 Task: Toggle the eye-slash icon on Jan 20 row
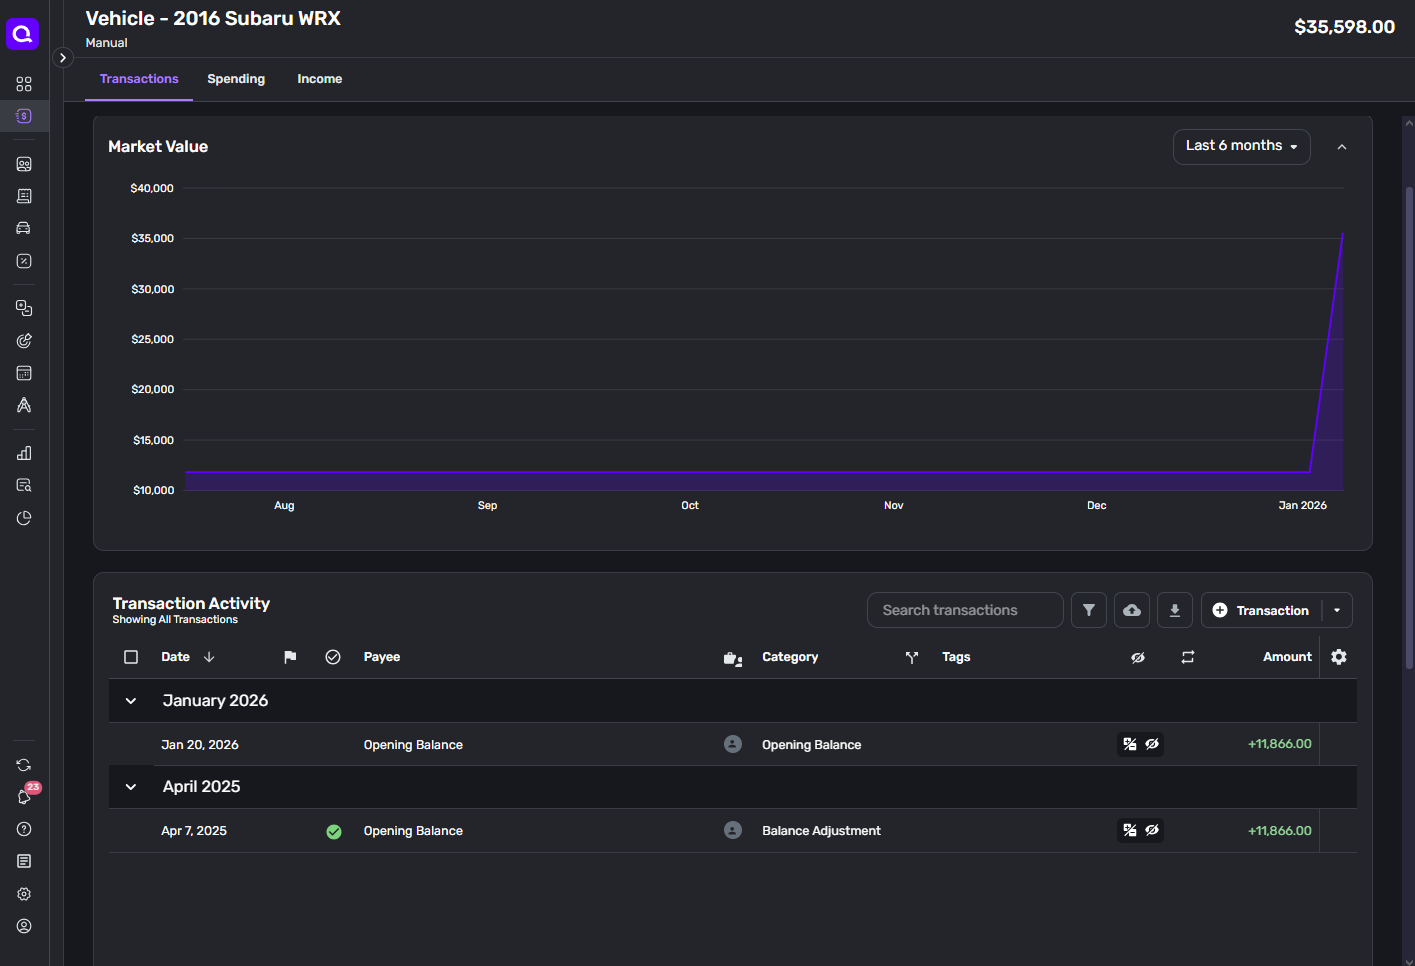[1152, 744]
